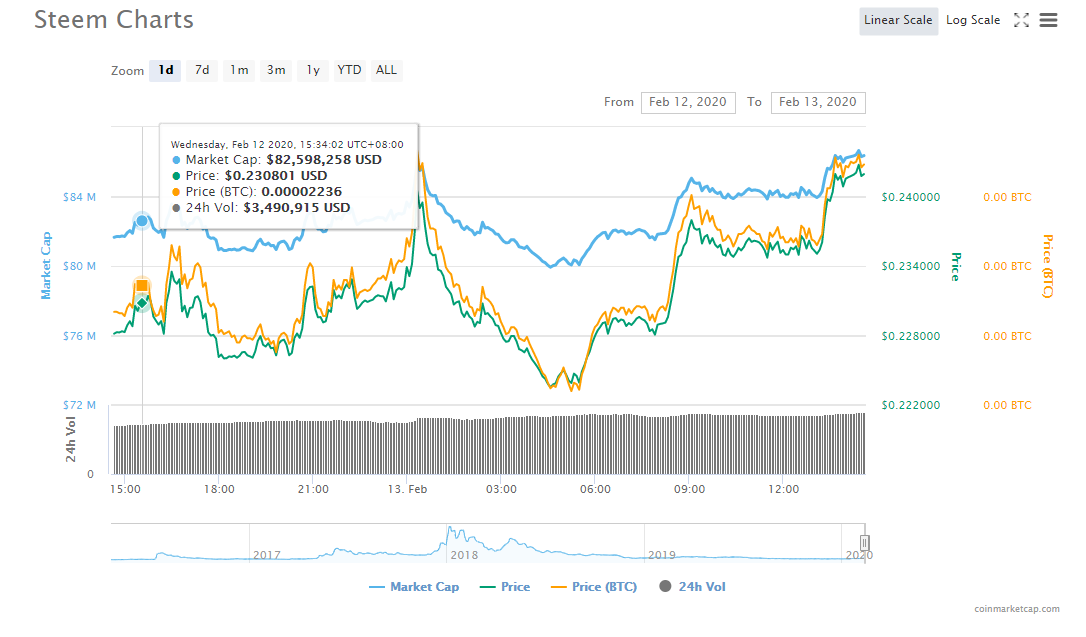Toggle Price (BTC) series in legend

click(x=594, y=587)
